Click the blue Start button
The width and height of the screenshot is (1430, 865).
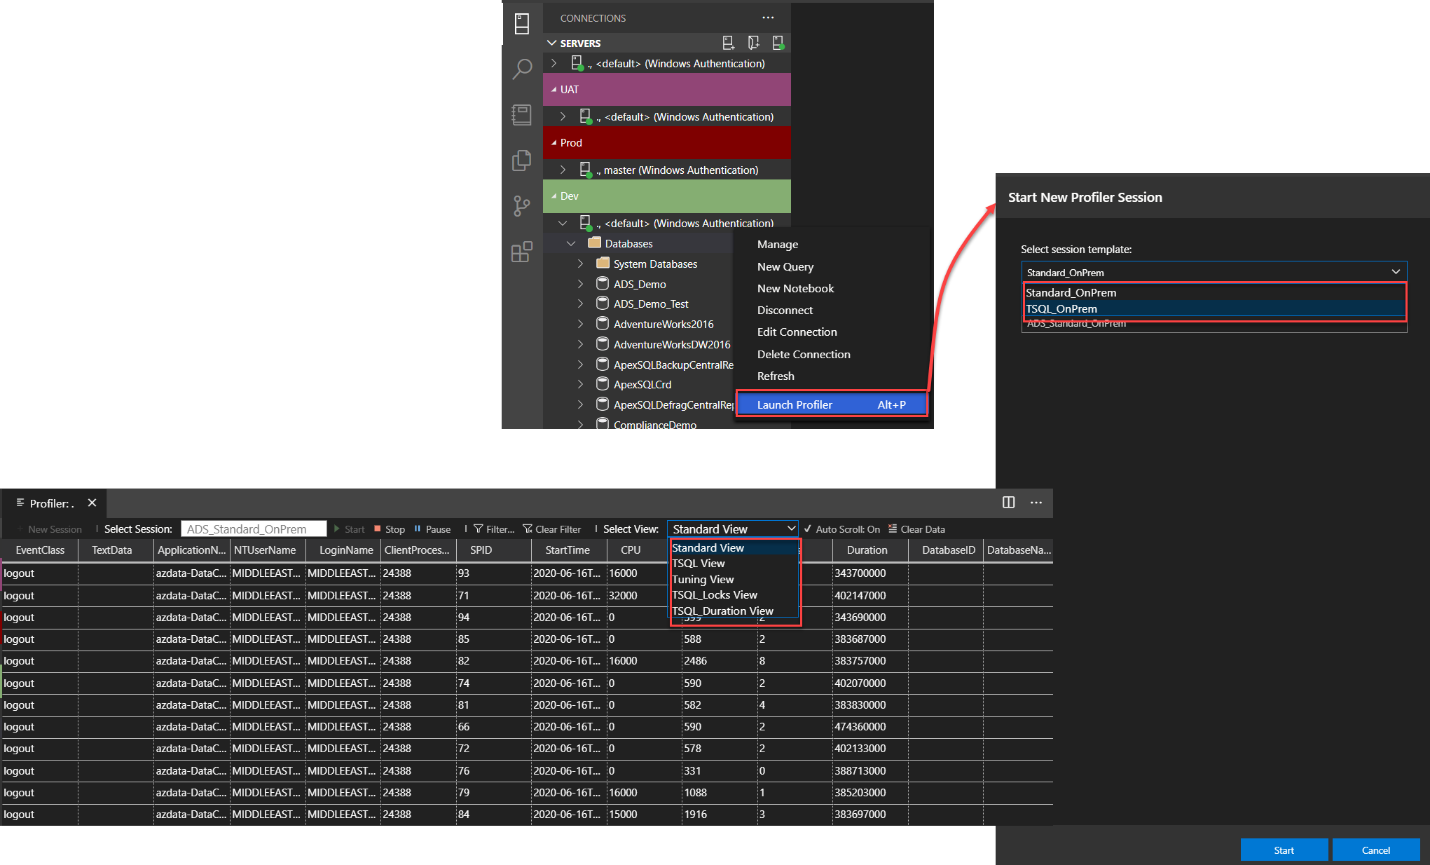pyautogui.click(x=1284, y=850)
